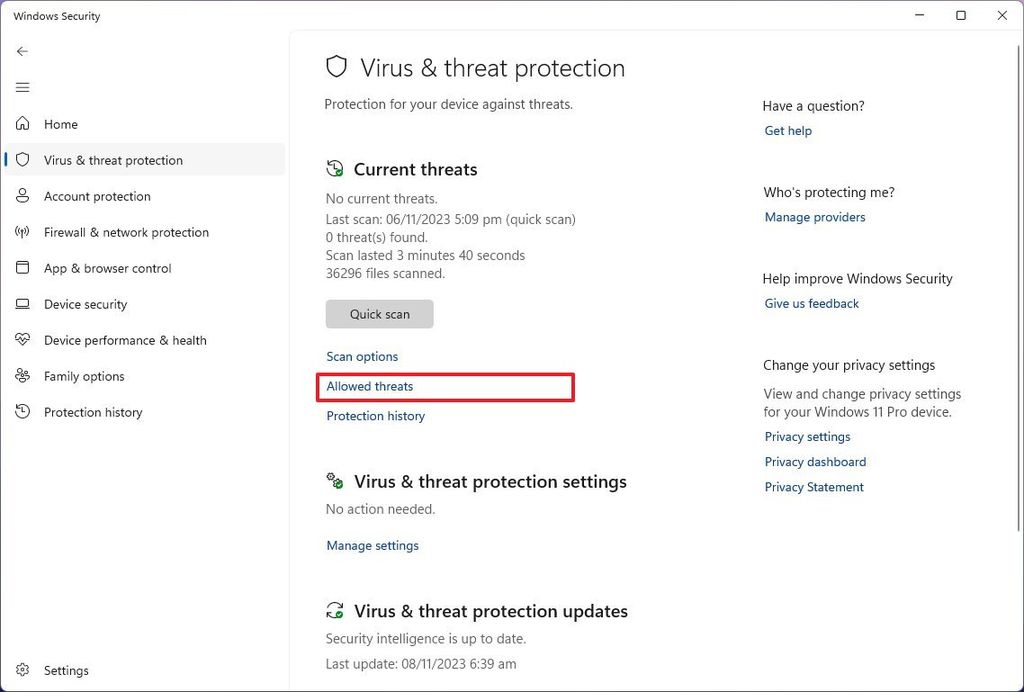Open Settings via the gear icon

tap(66, 670)
